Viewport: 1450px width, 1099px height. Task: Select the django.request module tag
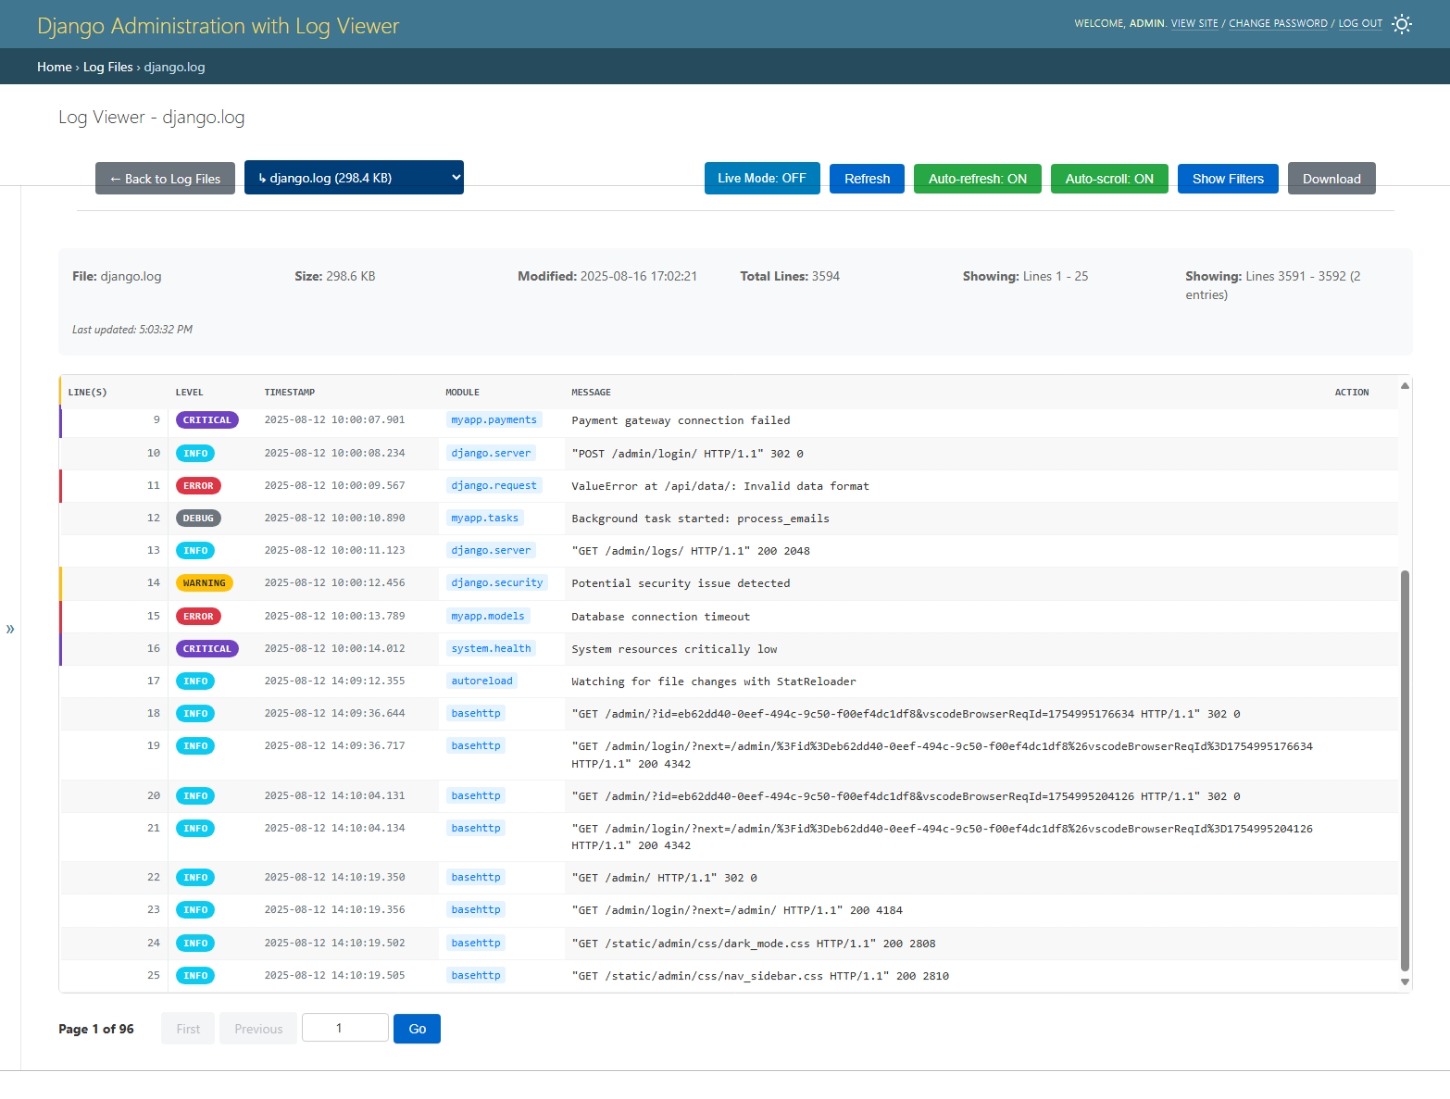[494, 486]
